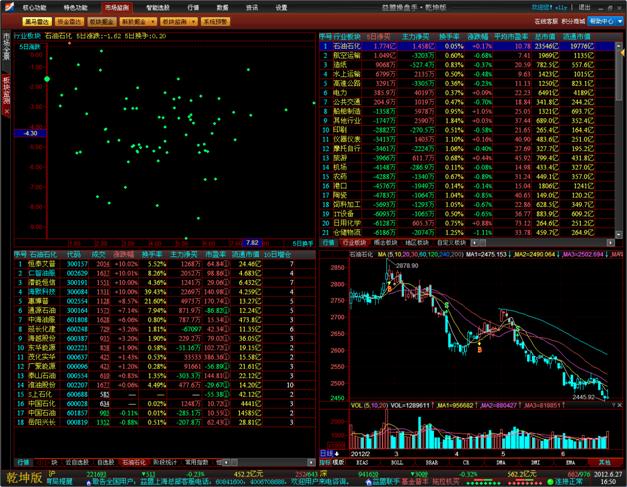This screenshot has height=487, width=627.
Task: Switch to the 行业板块 tab under the industry table
Action: coord(354,243)
